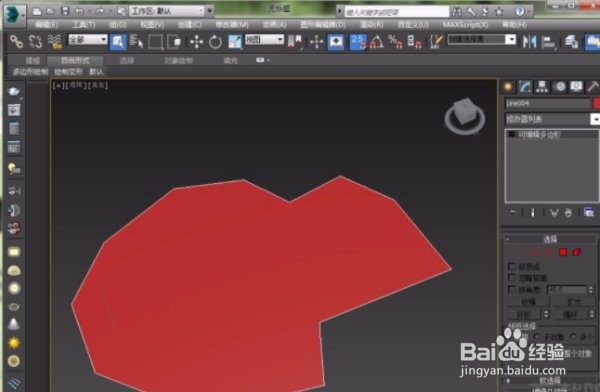Check the By Angle checkbox
Image resolution: width=600 pixels, height=392 pixels.
click(511, 290)
